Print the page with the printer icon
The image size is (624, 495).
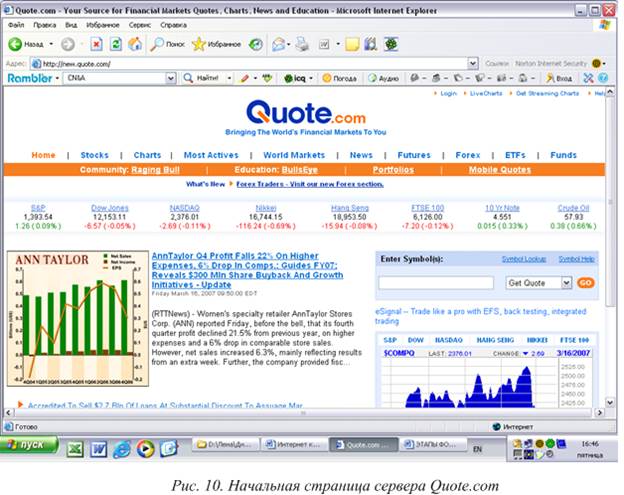tap(302, 44)
